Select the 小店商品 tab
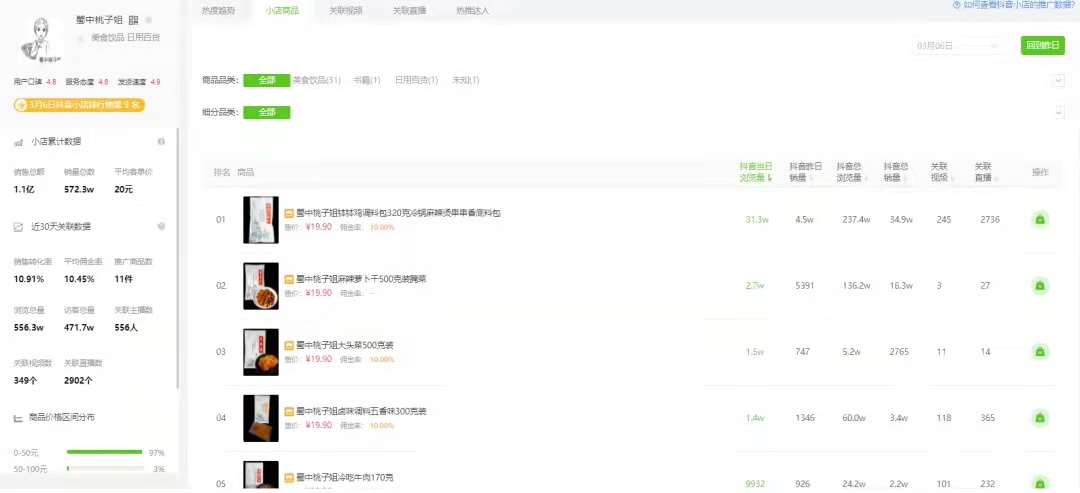1080x493 pixels. (x=282, y=11)
